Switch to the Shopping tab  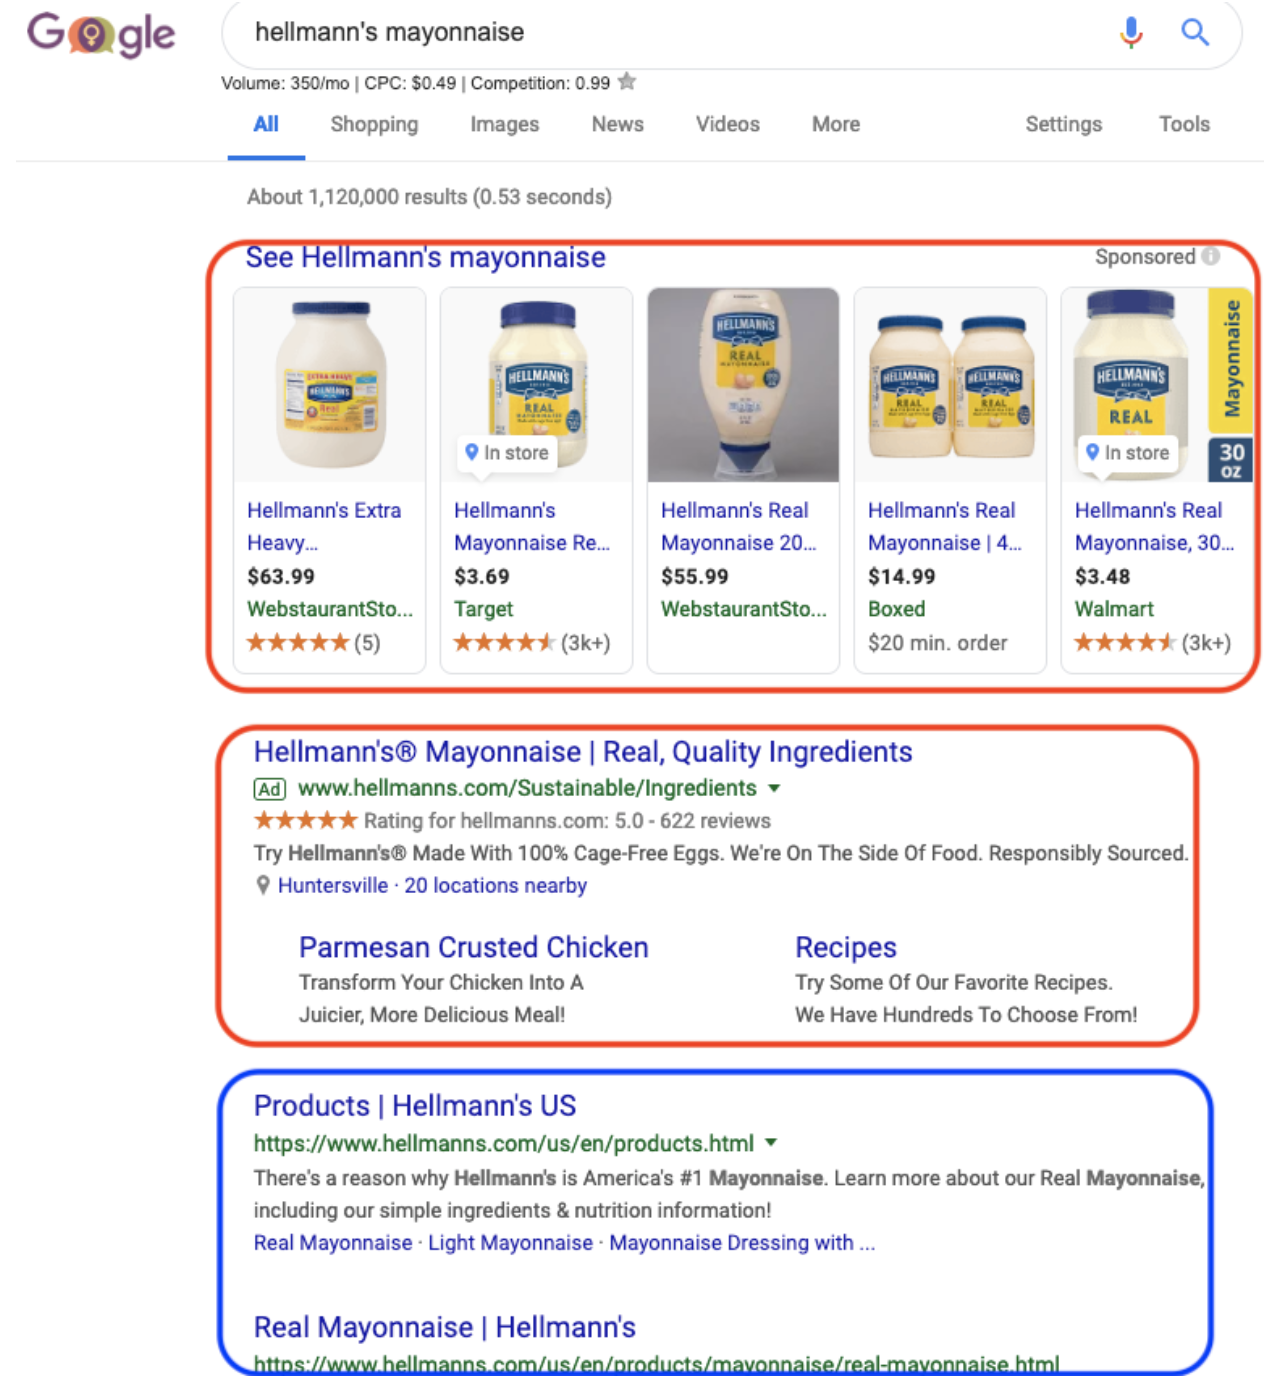coord(374,124)
